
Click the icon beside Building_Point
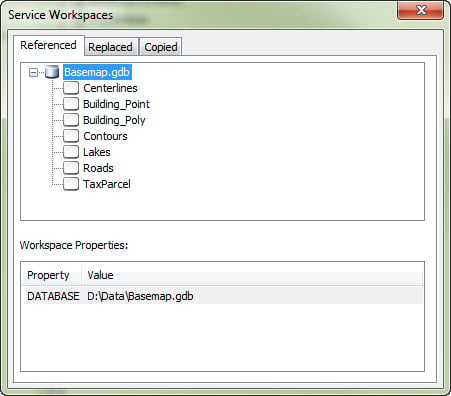pyautogui.click(x=71, y=104)
